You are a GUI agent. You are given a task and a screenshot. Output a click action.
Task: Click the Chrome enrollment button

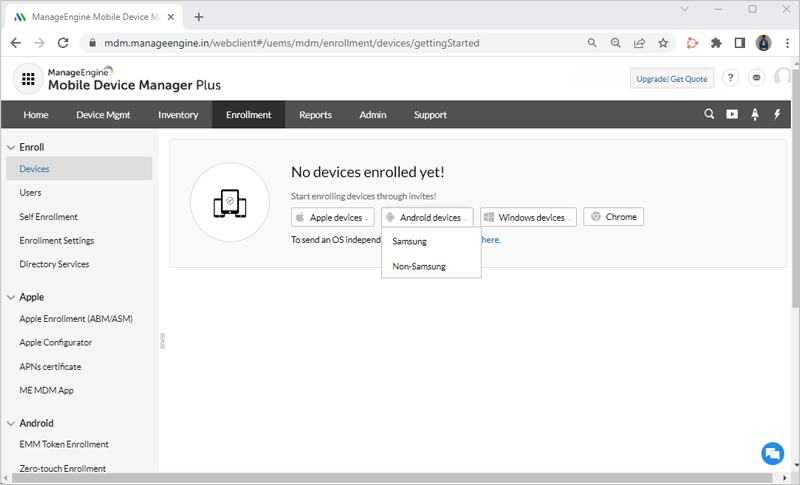[613, 217]
